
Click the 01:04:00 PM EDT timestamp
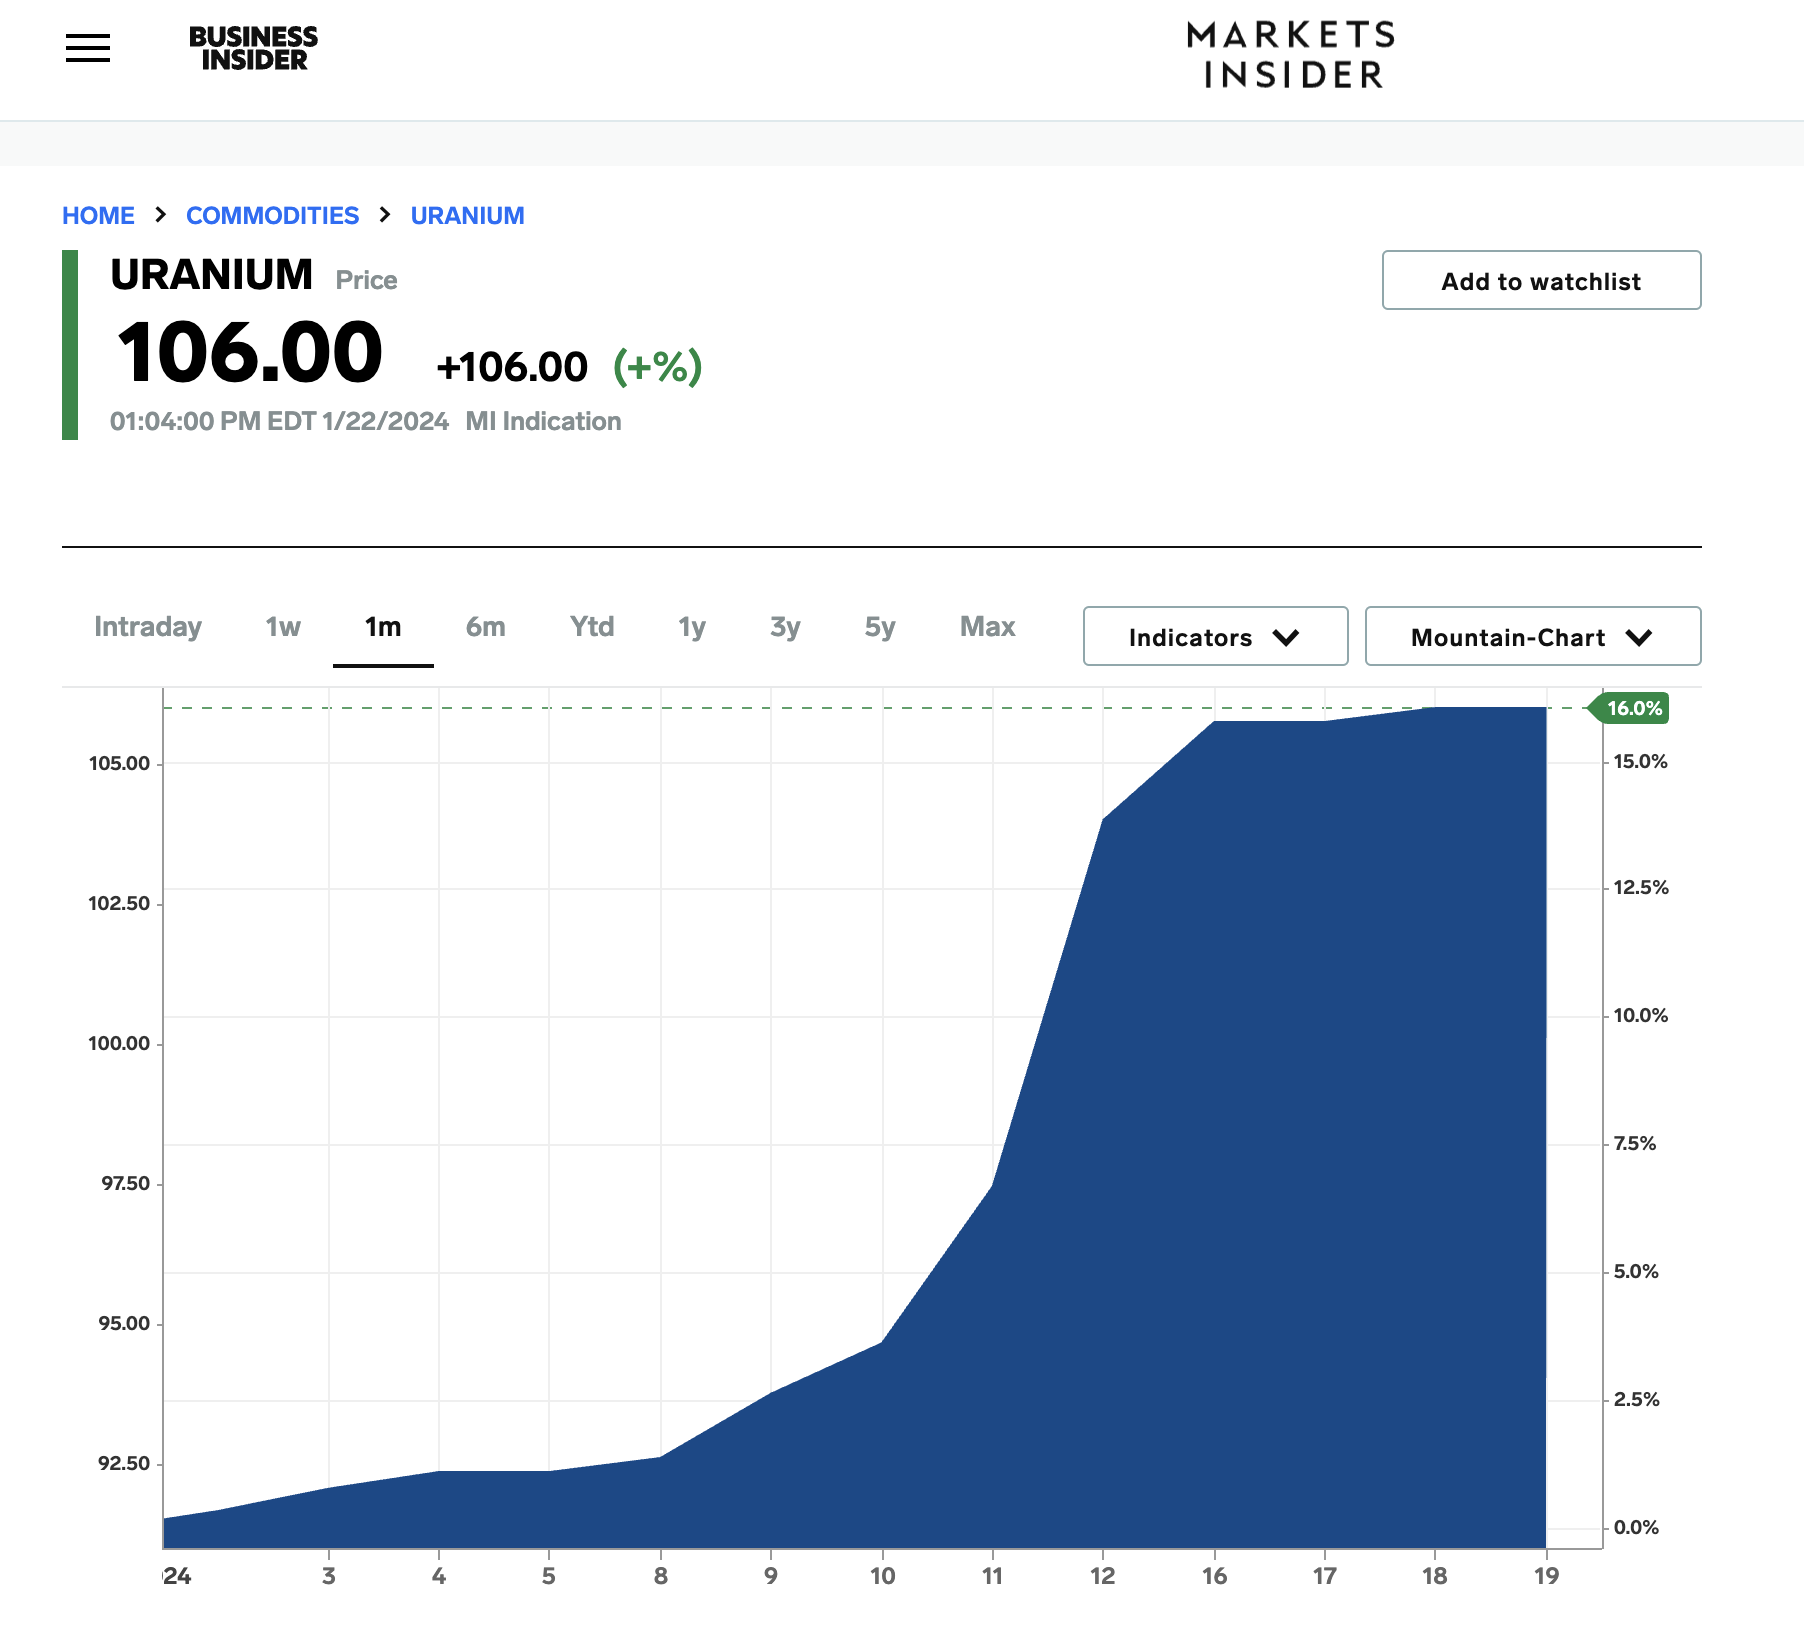279,421
